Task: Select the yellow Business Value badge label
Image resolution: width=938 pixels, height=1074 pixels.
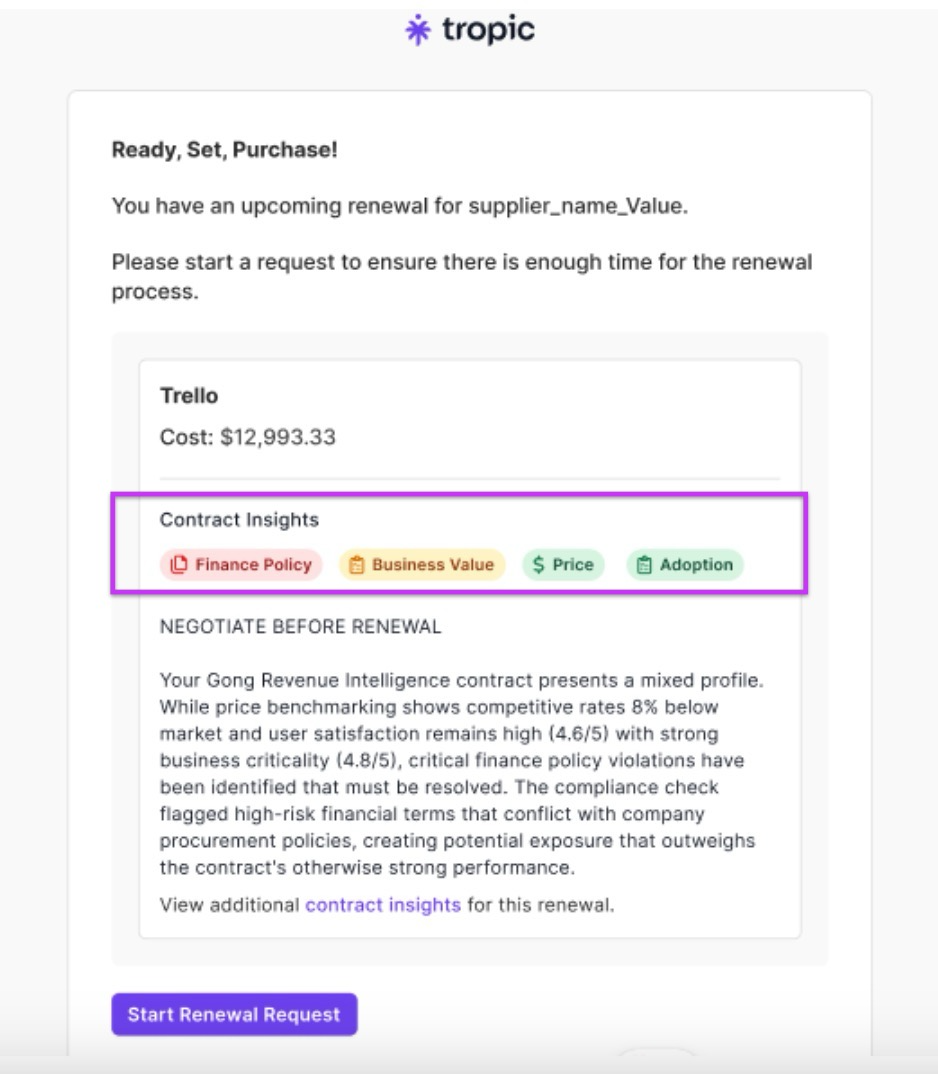Action: point(433,565)
